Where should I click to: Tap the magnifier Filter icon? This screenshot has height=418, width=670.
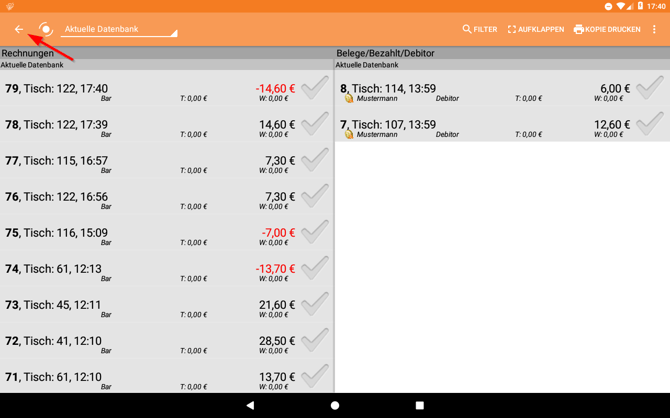point(467,30)
